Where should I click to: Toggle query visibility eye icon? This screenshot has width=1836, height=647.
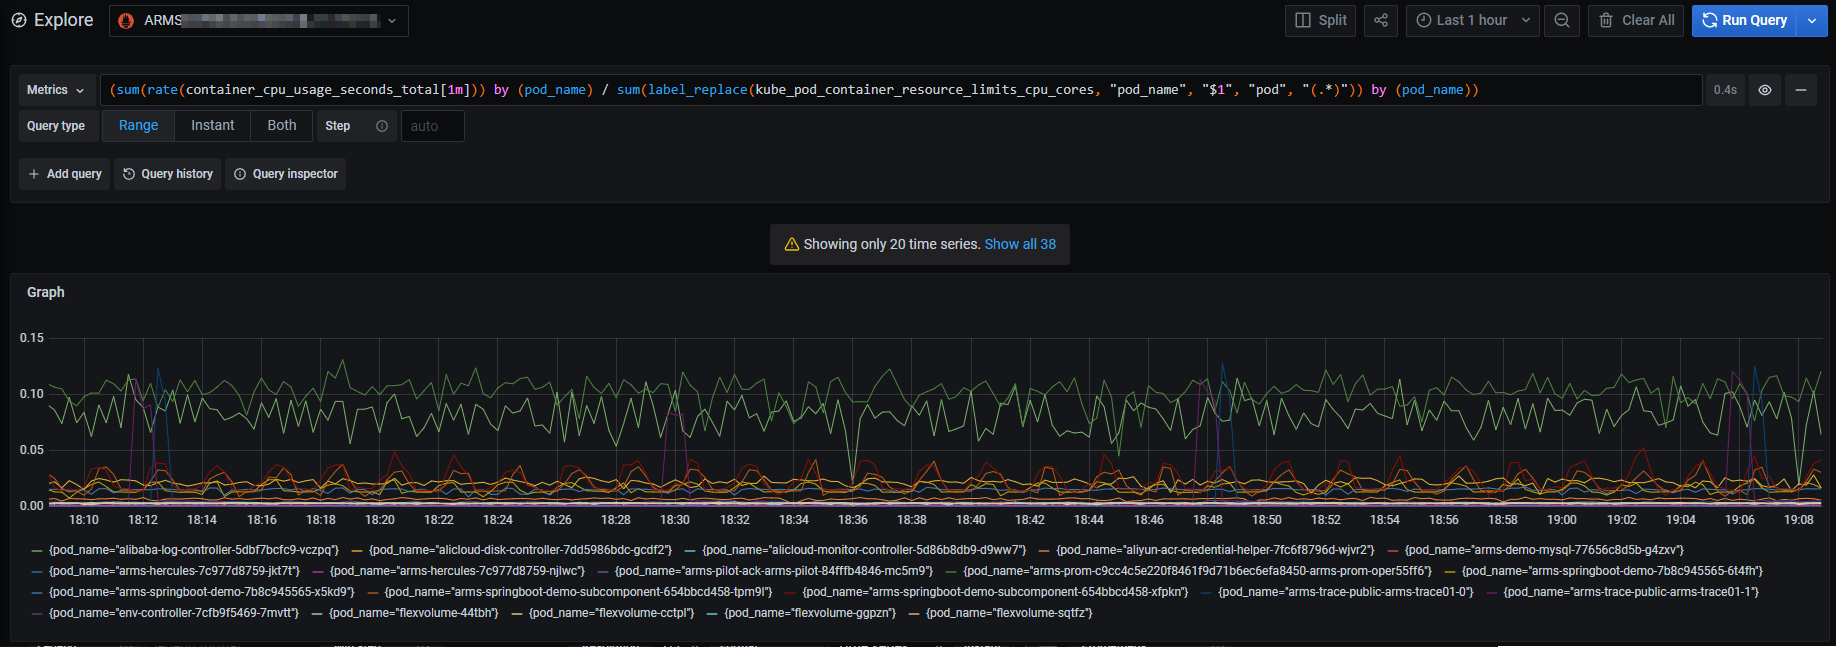(1765, 90)
